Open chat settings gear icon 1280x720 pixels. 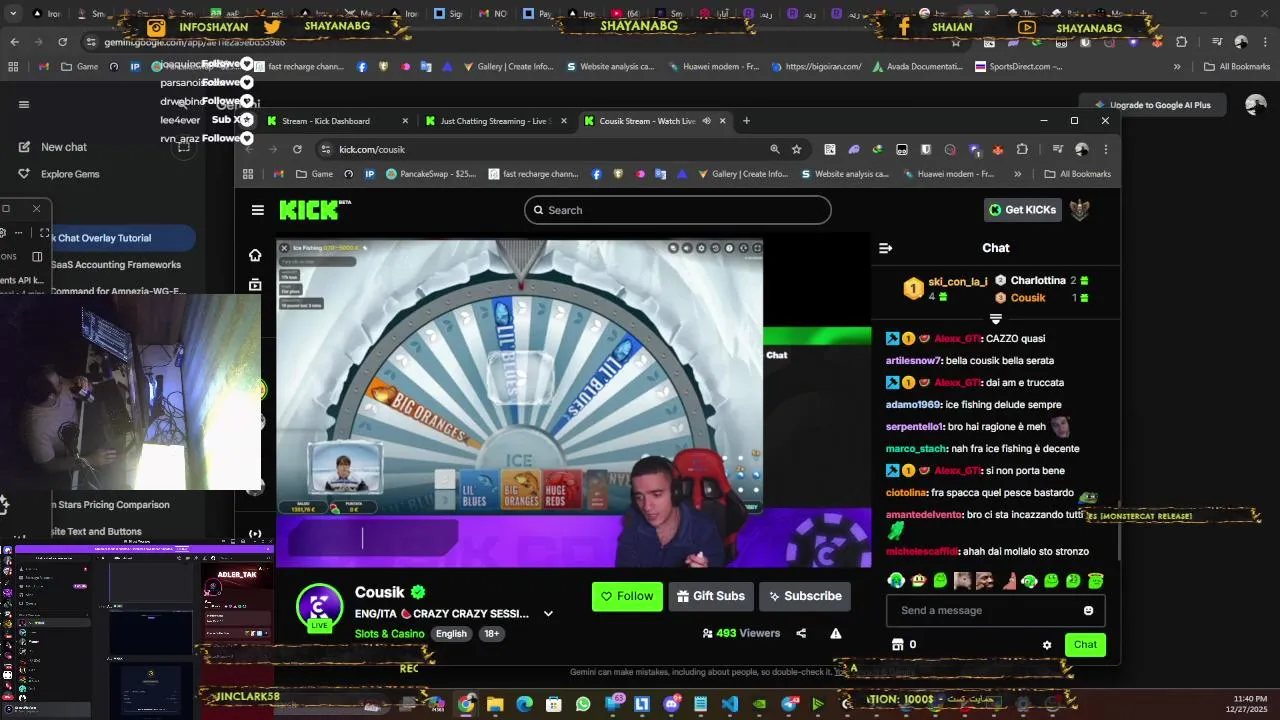pyautogui.click(x=1047, y=645)
